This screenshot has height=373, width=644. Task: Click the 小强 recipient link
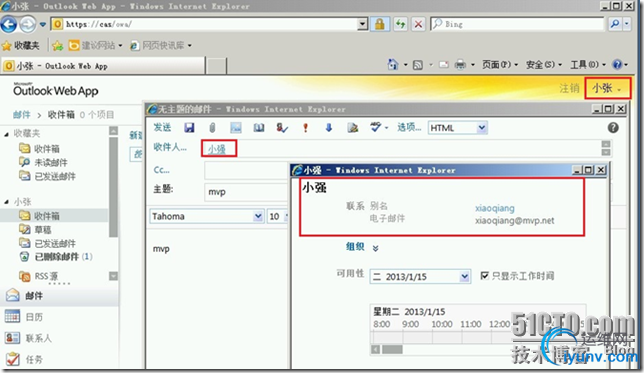(217, 149)
